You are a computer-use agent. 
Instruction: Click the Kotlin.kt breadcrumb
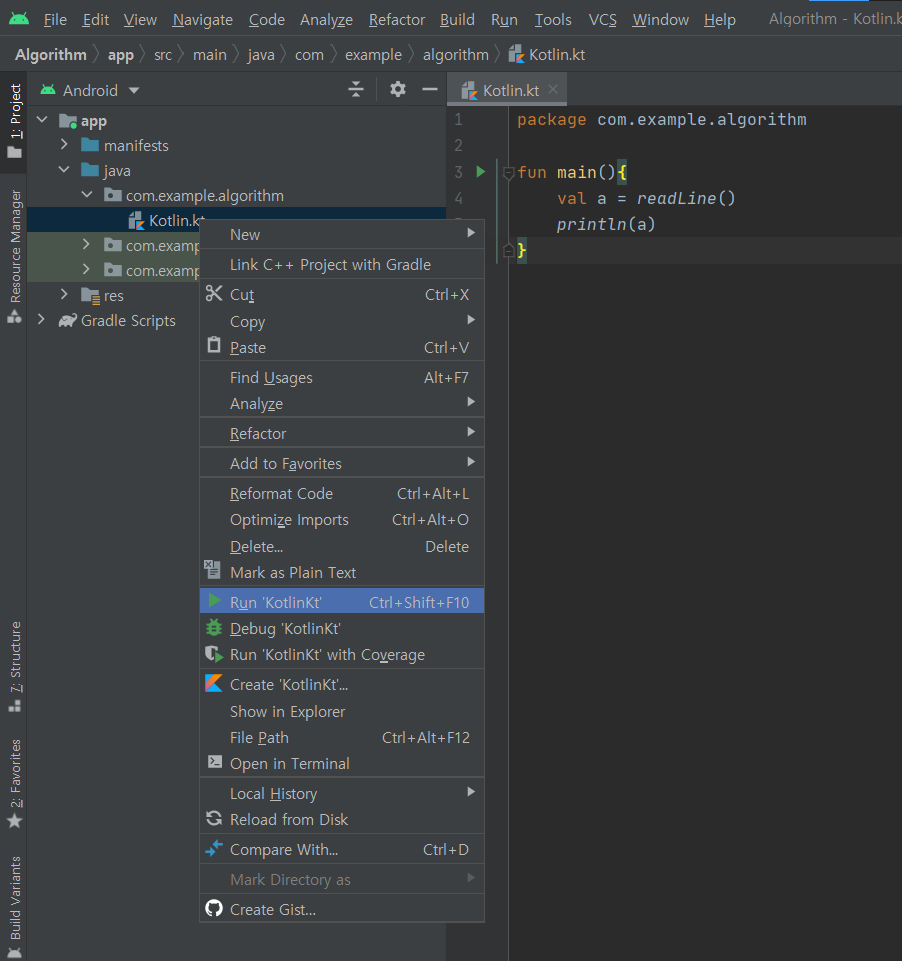coord(547,55)
